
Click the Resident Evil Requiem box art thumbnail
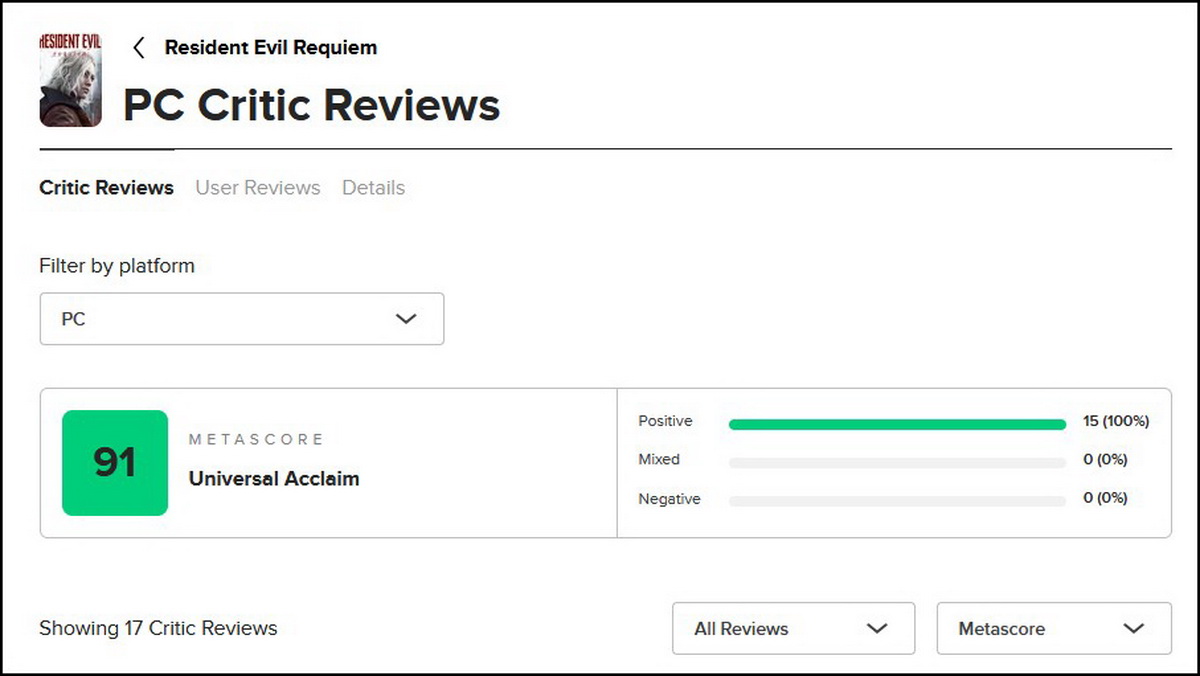[70, 80]
